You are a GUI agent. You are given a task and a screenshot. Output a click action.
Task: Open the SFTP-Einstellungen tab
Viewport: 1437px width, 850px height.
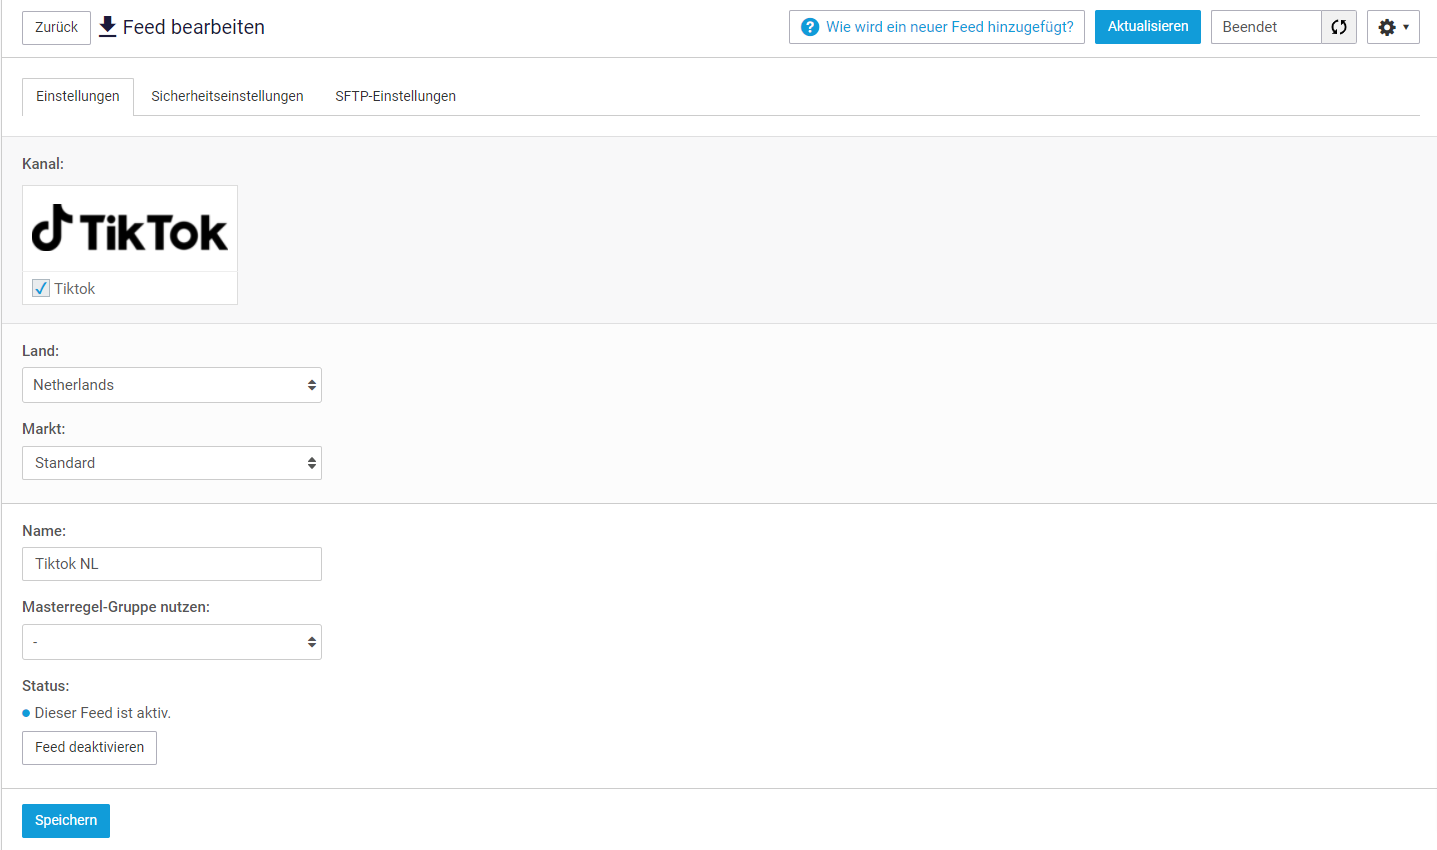click(x=396, y=97)
